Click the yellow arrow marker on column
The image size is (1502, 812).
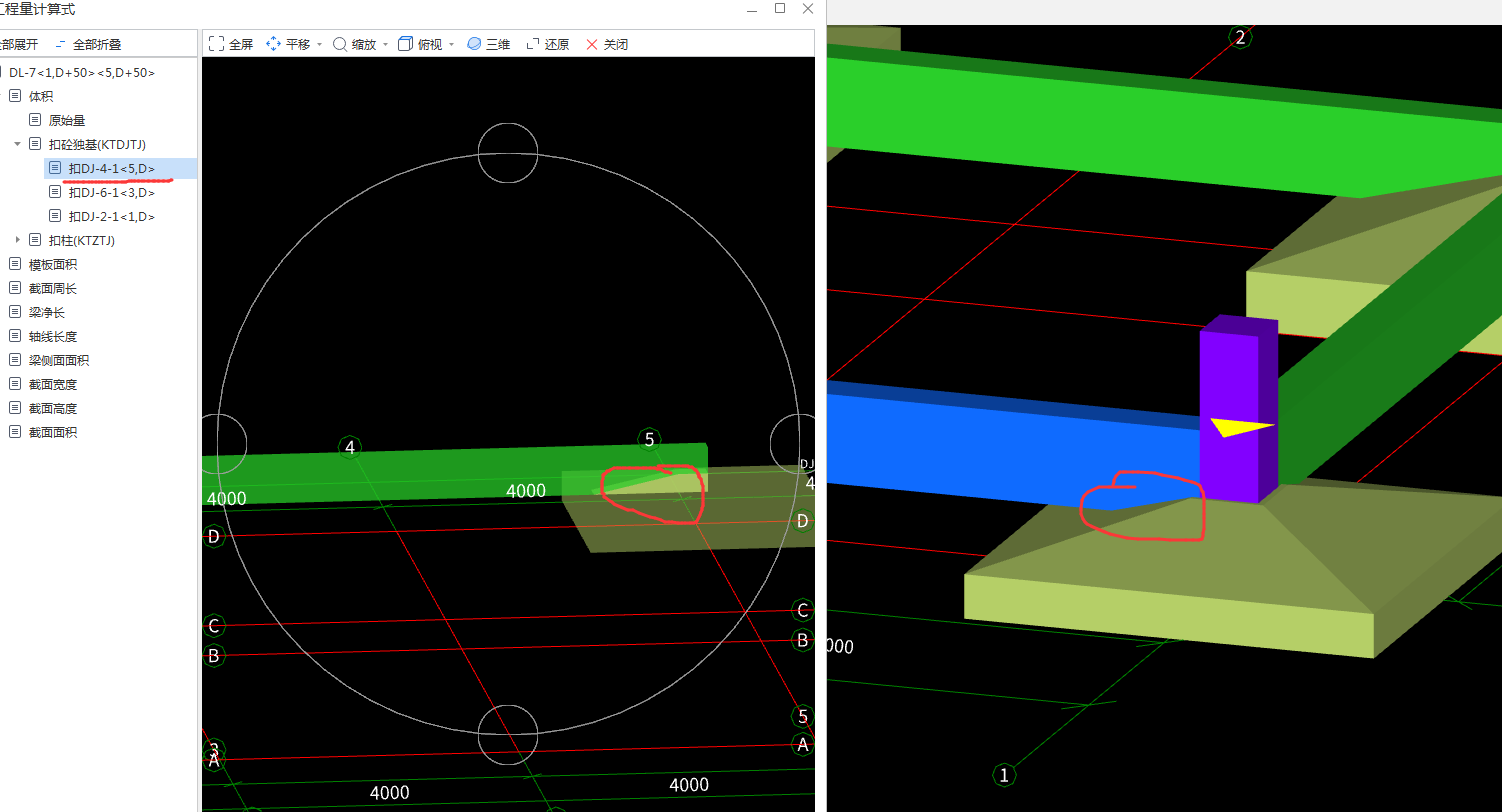pyautogui.click(x=1241, y=427)
